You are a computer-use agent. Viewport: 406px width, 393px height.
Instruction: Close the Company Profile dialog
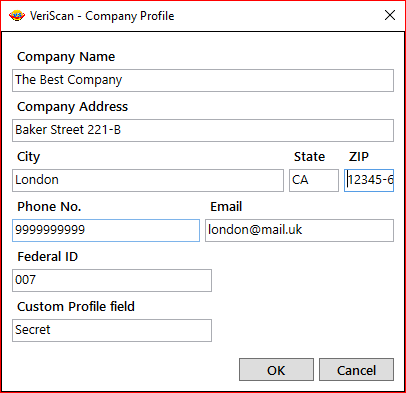[x=390, y=15]
